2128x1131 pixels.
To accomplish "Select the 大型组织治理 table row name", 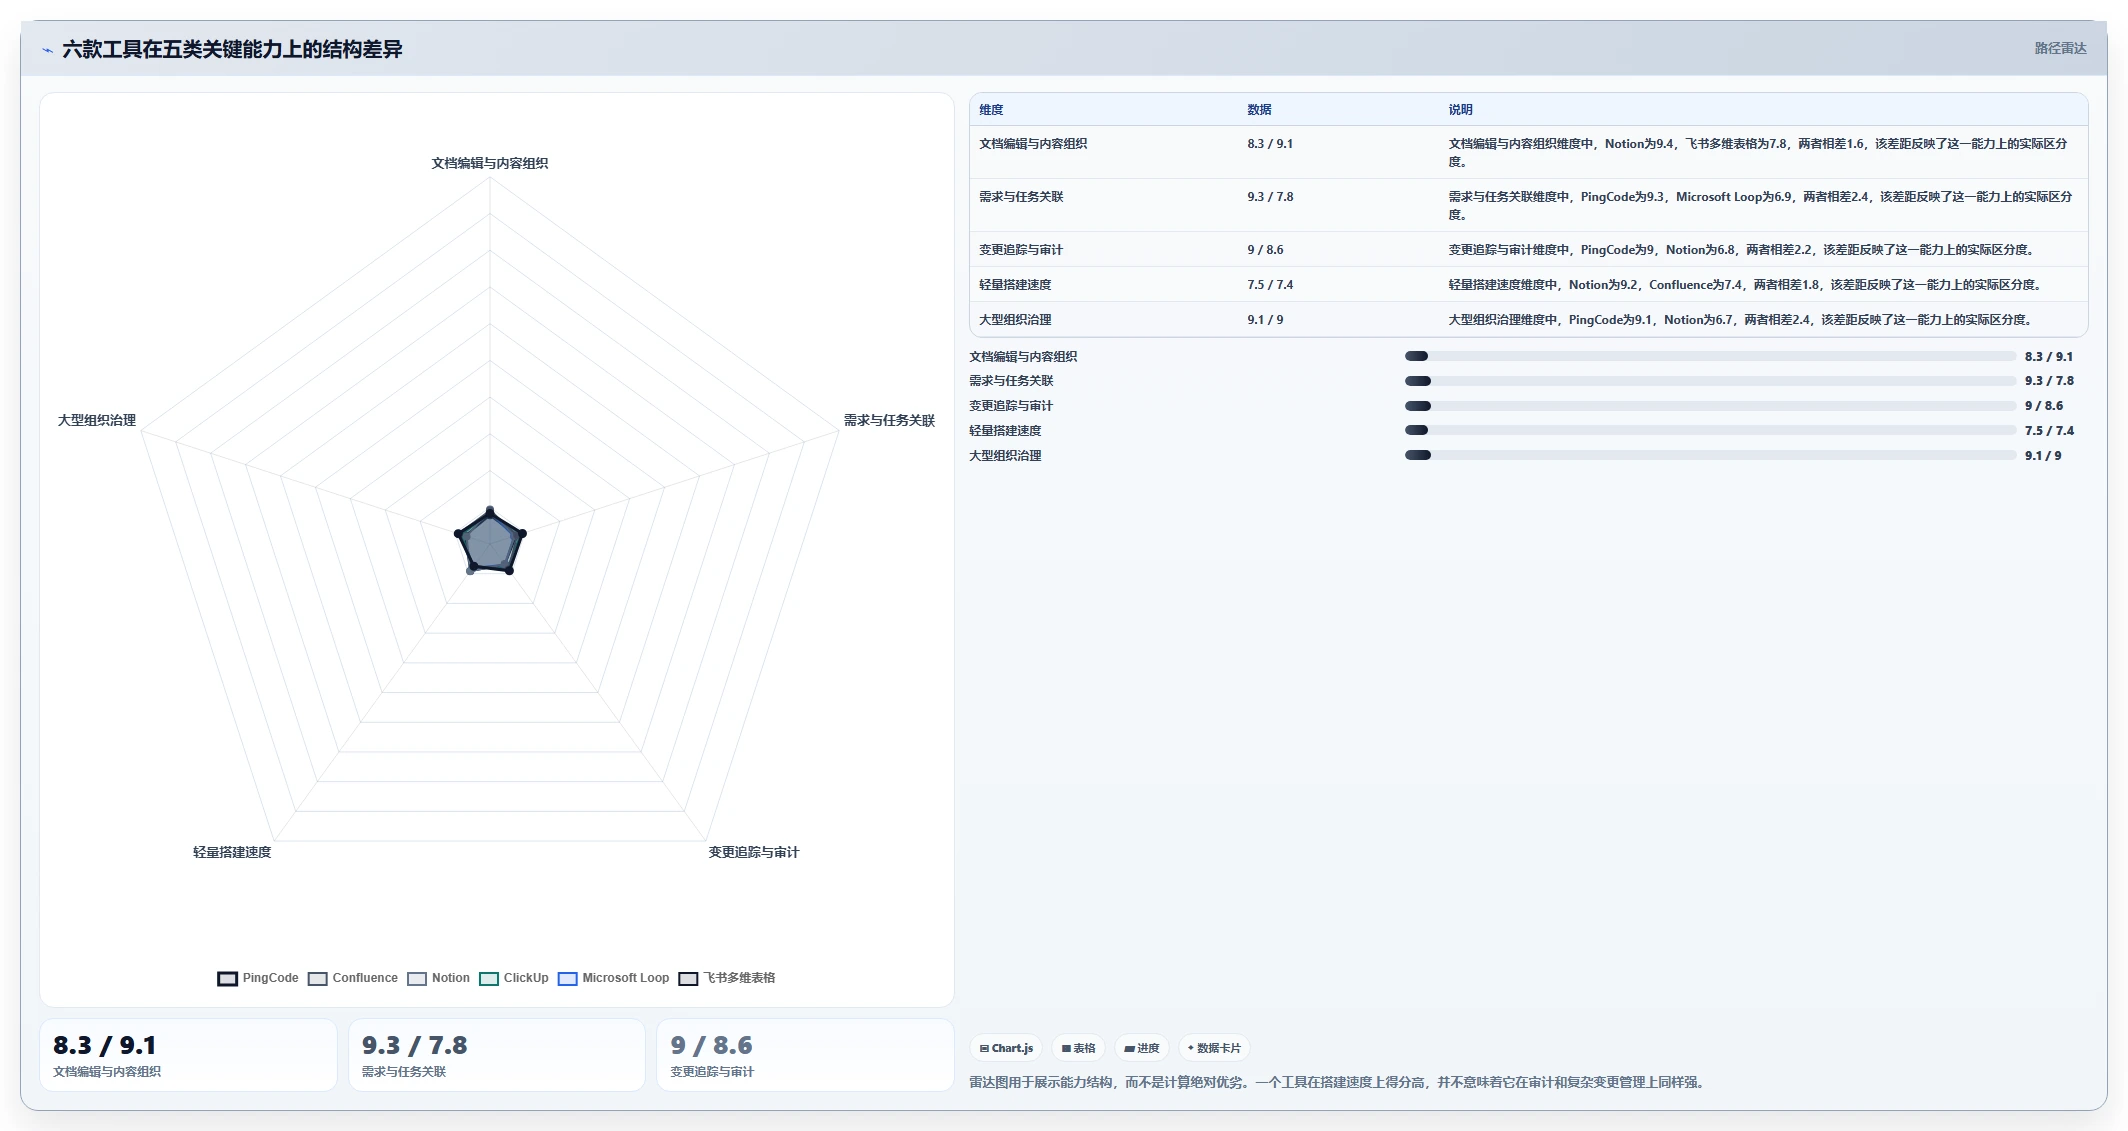I will point(1015,320).
